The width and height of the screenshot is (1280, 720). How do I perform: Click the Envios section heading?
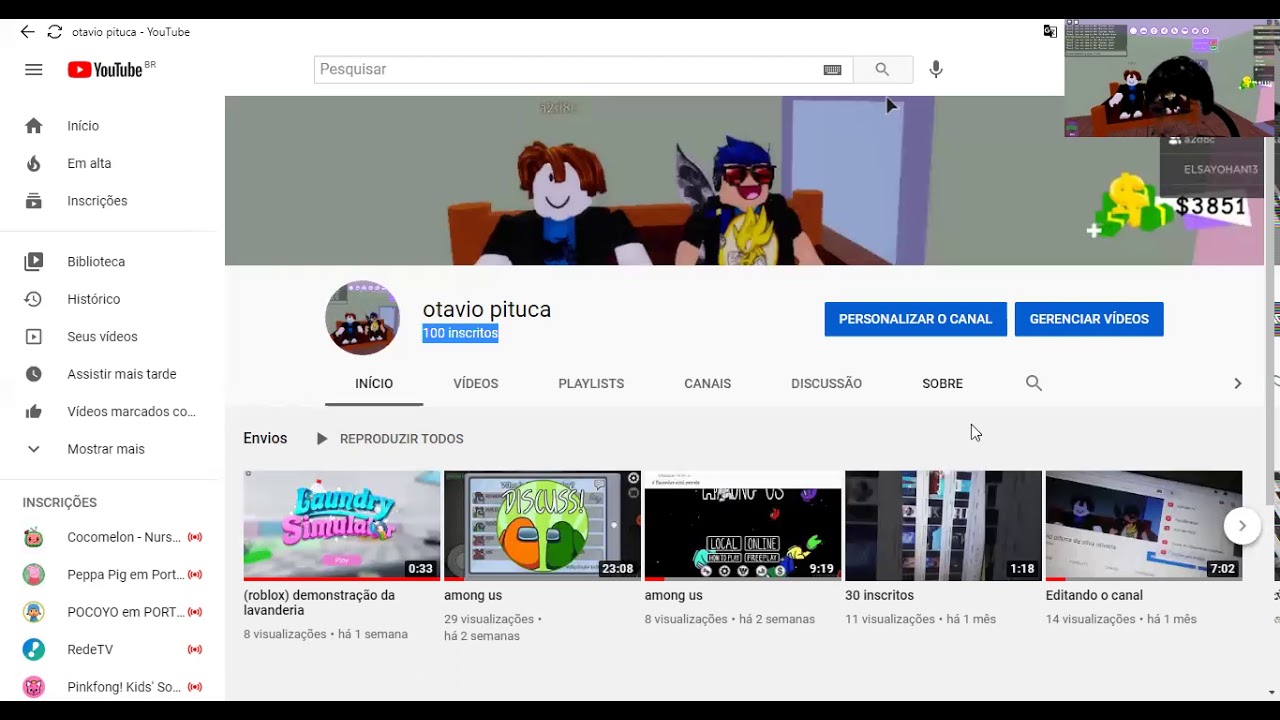pos(265,438)
